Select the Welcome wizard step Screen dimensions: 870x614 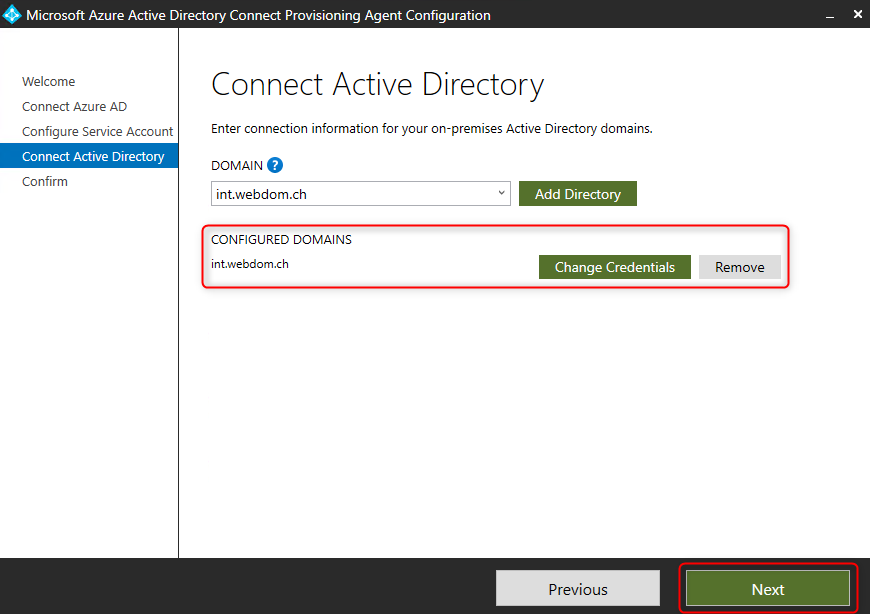48,81
